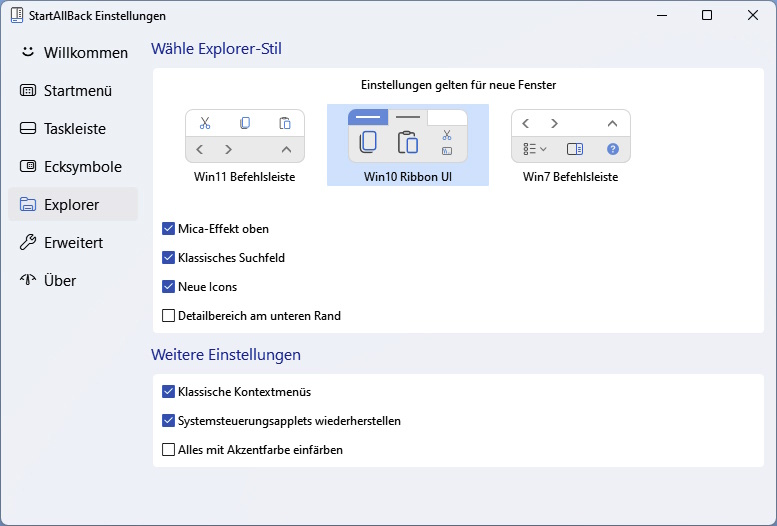The height and width of the screenshot is (526, 777).
Task: Choose the Win10 Ribbon UI thumbnail
Action: point(408,136)
